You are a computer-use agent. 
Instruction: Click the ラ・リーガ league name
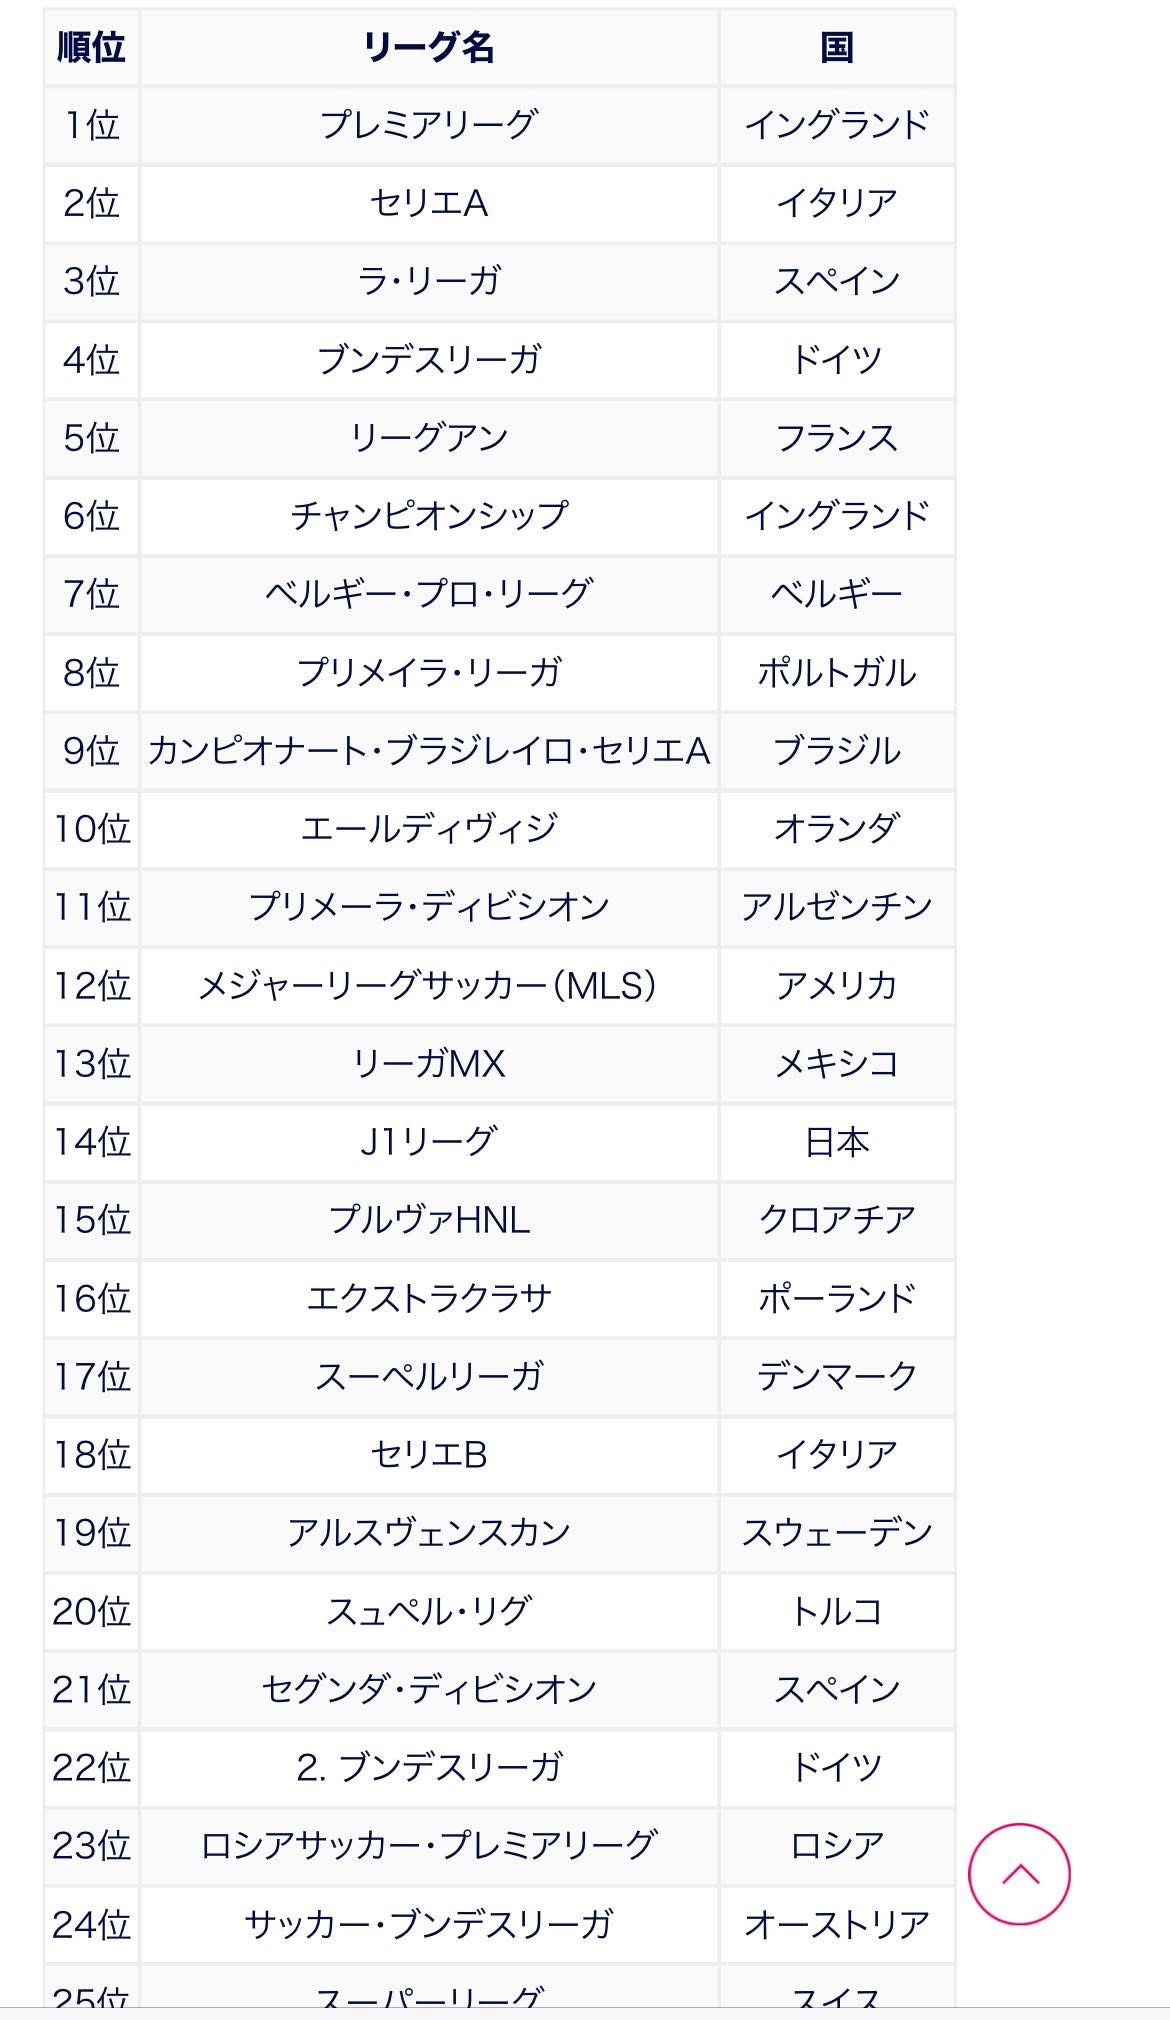point(429,281)
